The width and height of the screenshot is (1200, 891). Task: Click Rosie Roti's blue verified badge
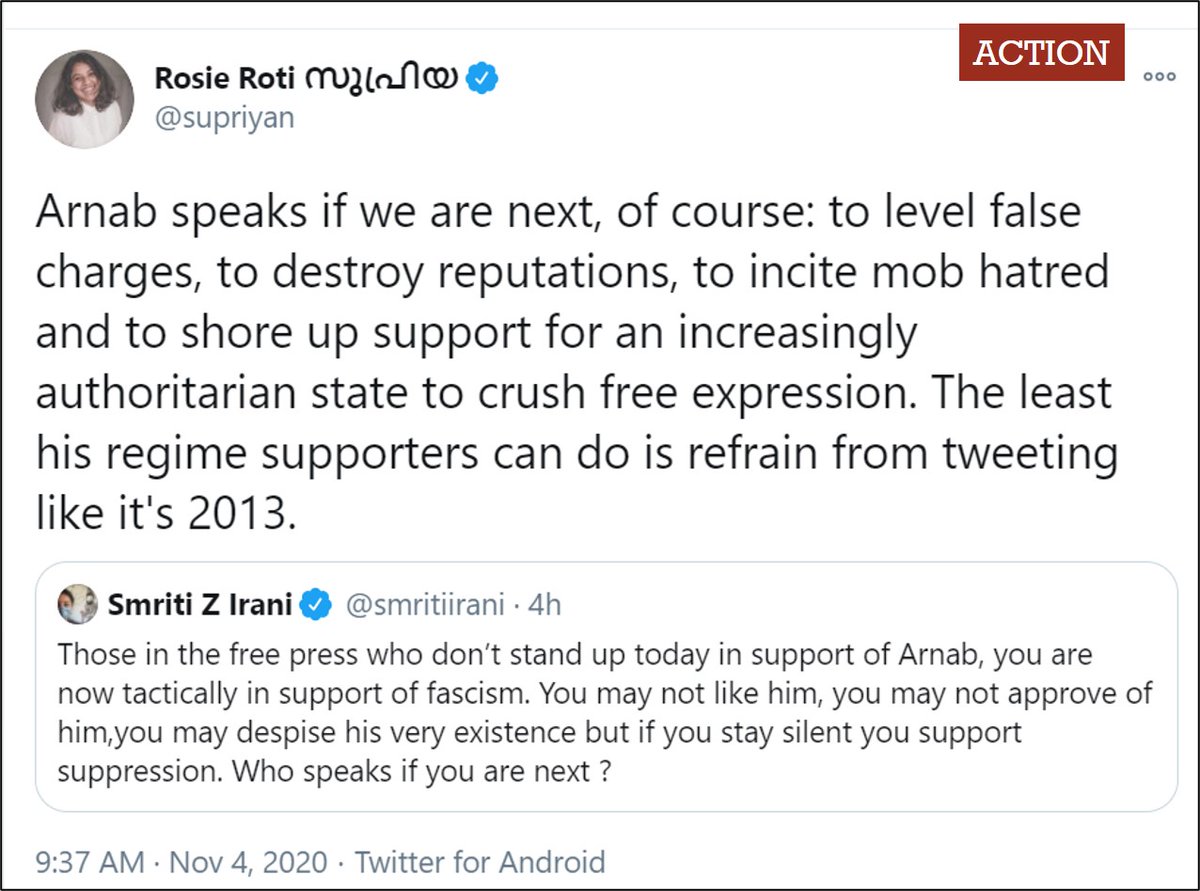tap(484, 79)
